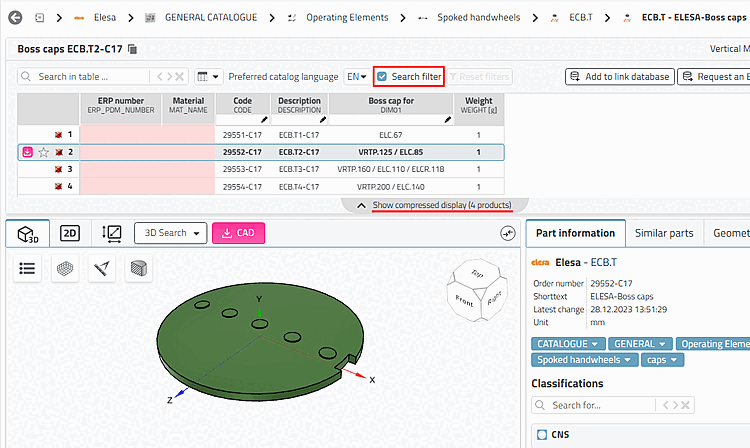
Task: Toggle the wireframe sphere display icon
Action: (x=65, y=268)
